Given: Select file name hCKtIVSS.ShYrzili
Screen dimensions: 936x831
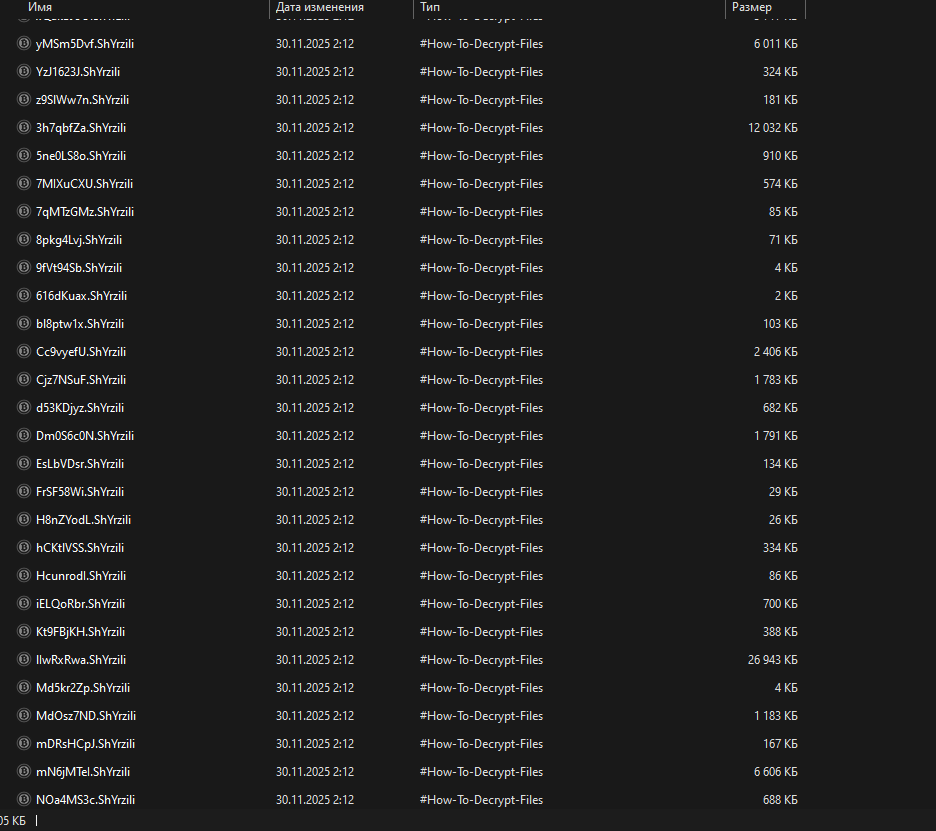Looking at the screenshot, I should click(80, 548).
